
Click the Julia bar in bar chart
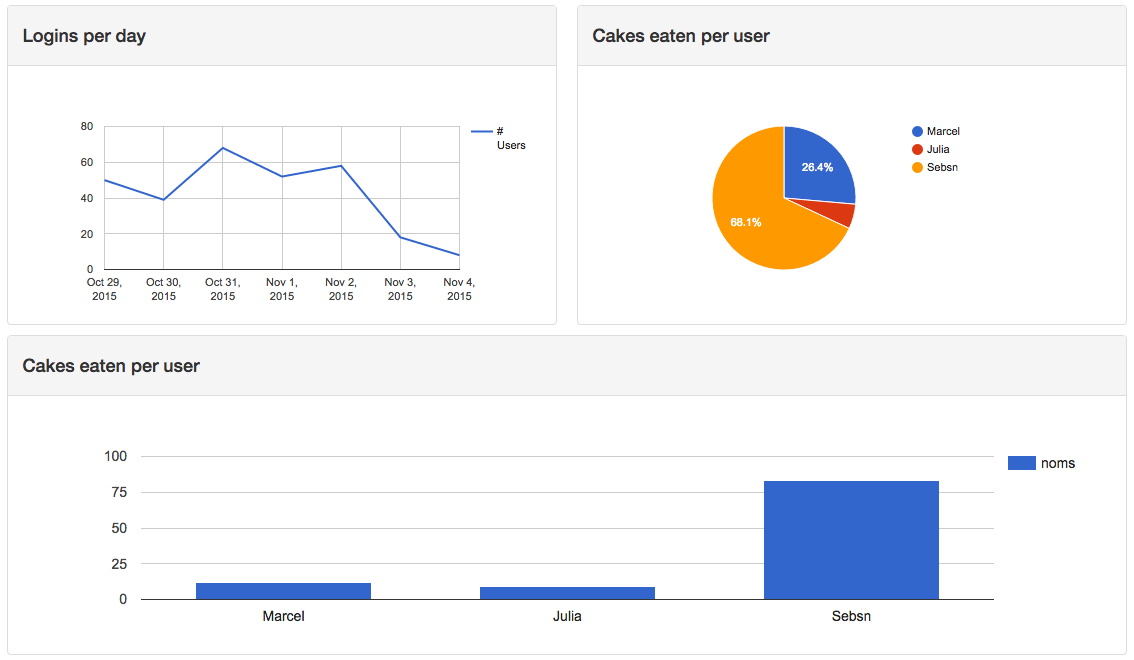[x=567, y=593]
